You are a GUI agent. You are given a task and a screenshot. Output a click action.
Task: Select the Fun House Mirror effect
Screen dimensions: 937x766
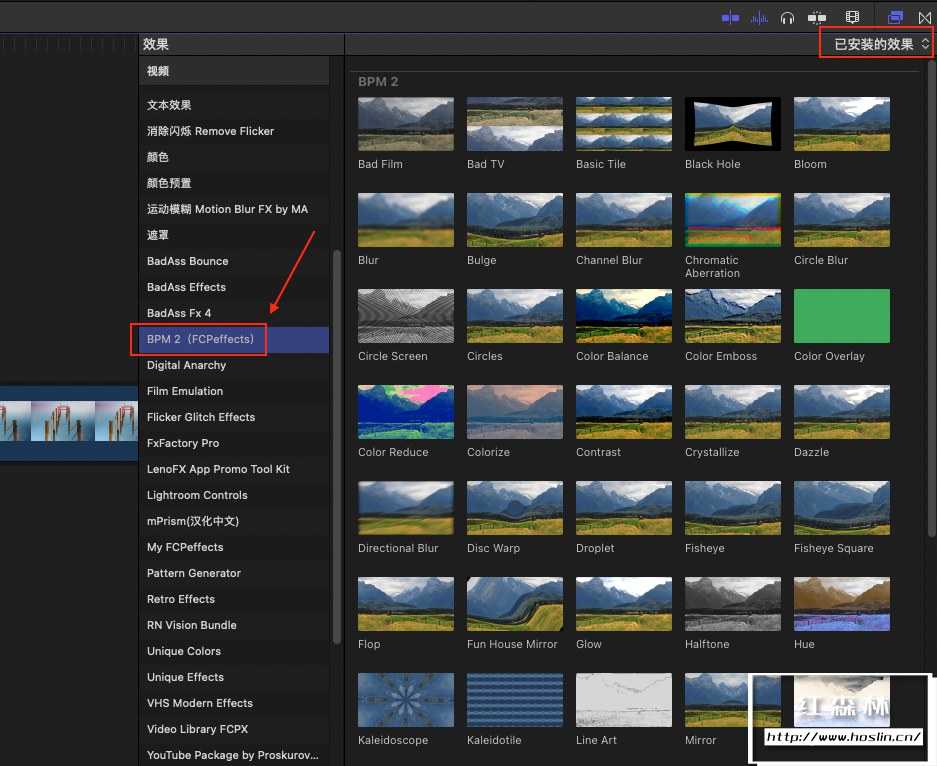(514, 604)
